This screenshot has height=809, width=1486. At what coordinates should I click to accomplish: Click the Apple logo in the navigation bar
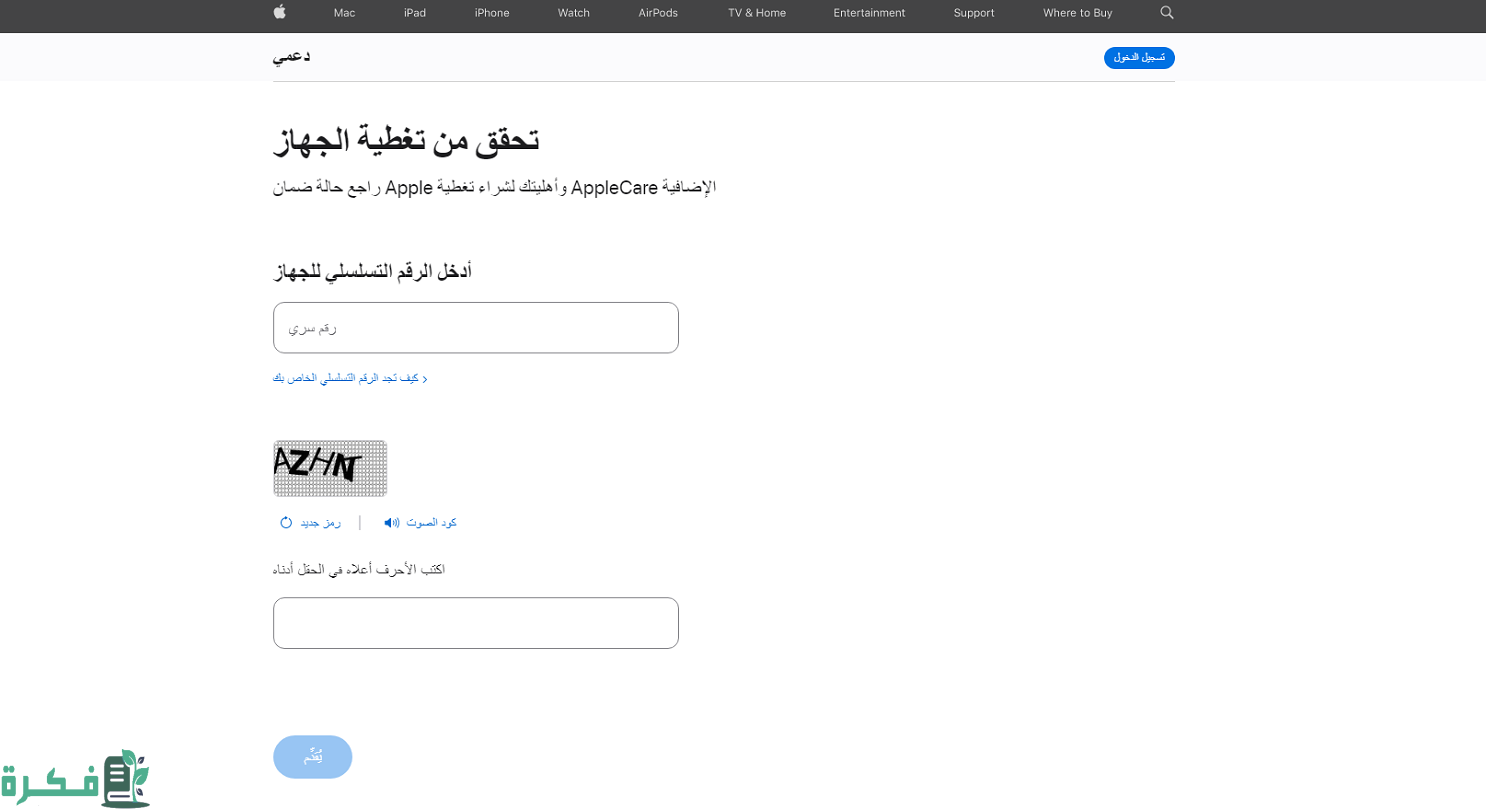click(280, 12)
